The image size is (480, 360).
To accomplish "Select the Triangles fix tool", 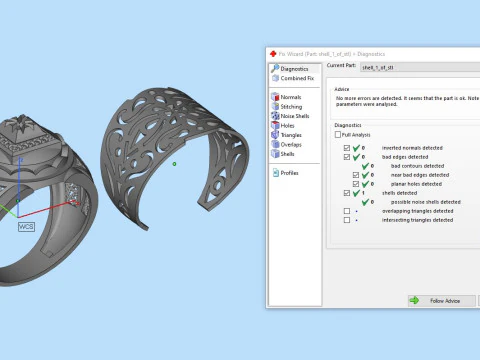I will click(x=287, y=135).
